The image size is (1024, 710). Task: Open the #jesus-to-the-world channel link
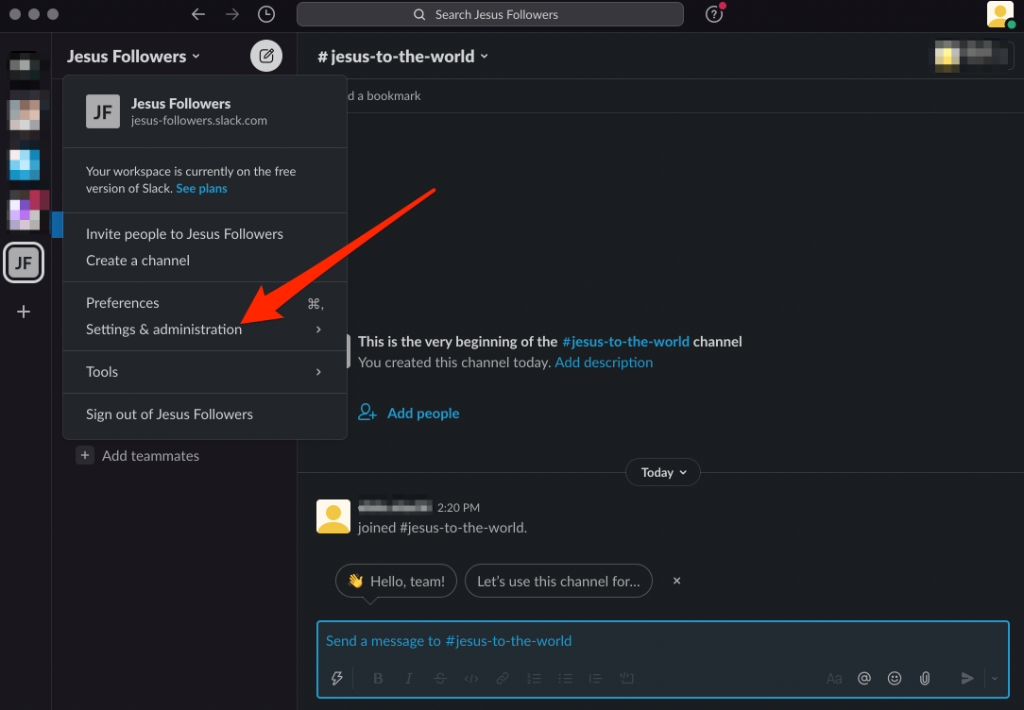tap(625, 341)
